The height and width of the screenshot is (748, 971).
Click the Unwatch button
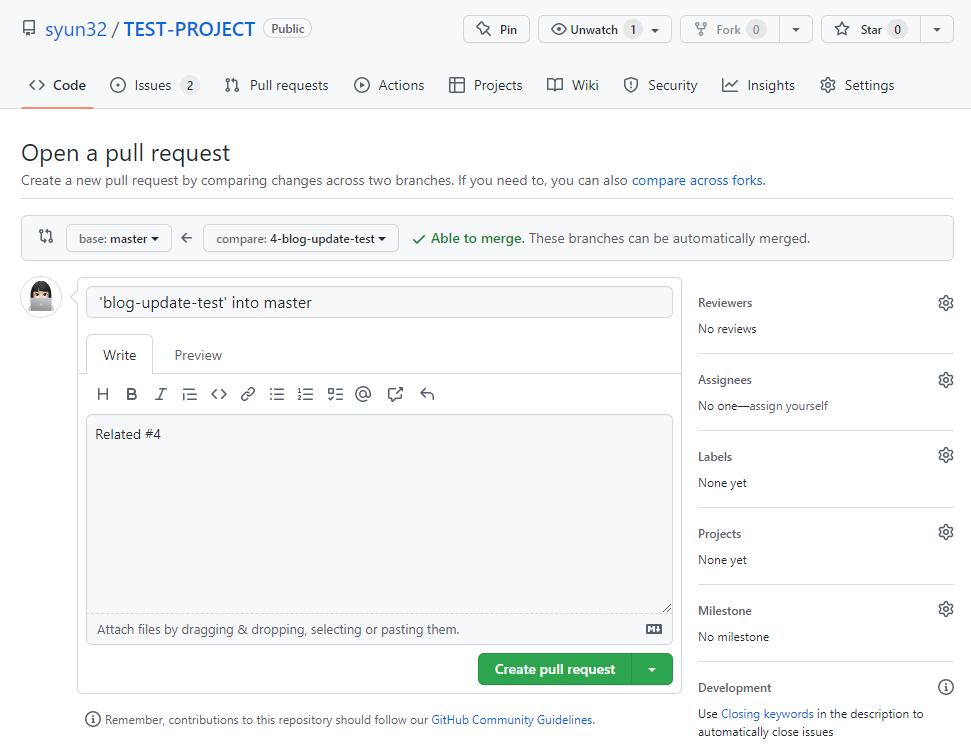[604, 29]
